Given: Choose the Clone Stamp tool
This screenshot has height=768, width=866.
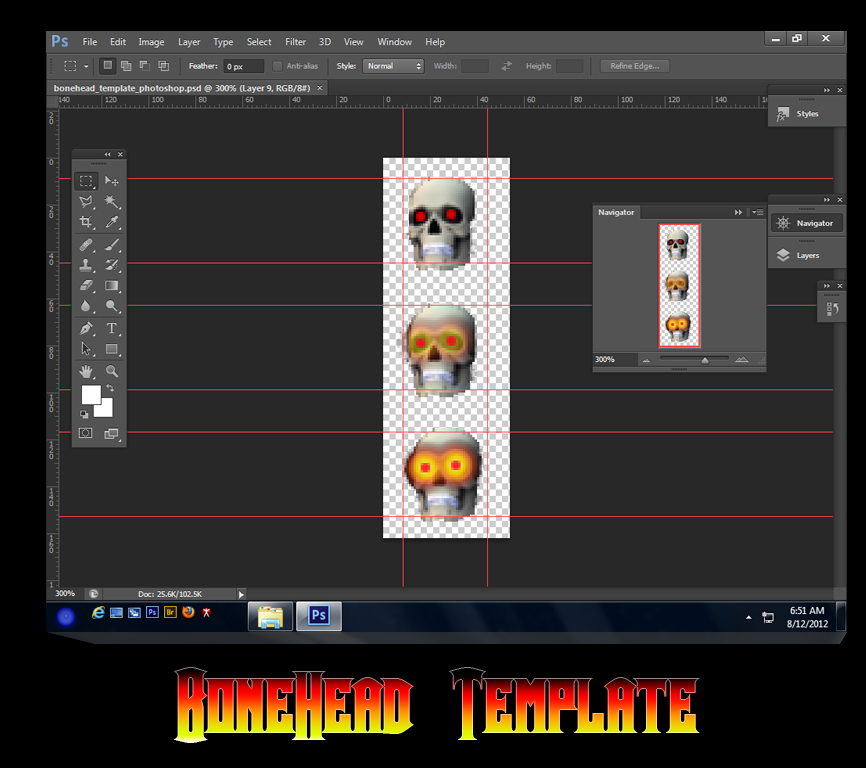Looking at the screenshot, I should [x=85, y=264].
